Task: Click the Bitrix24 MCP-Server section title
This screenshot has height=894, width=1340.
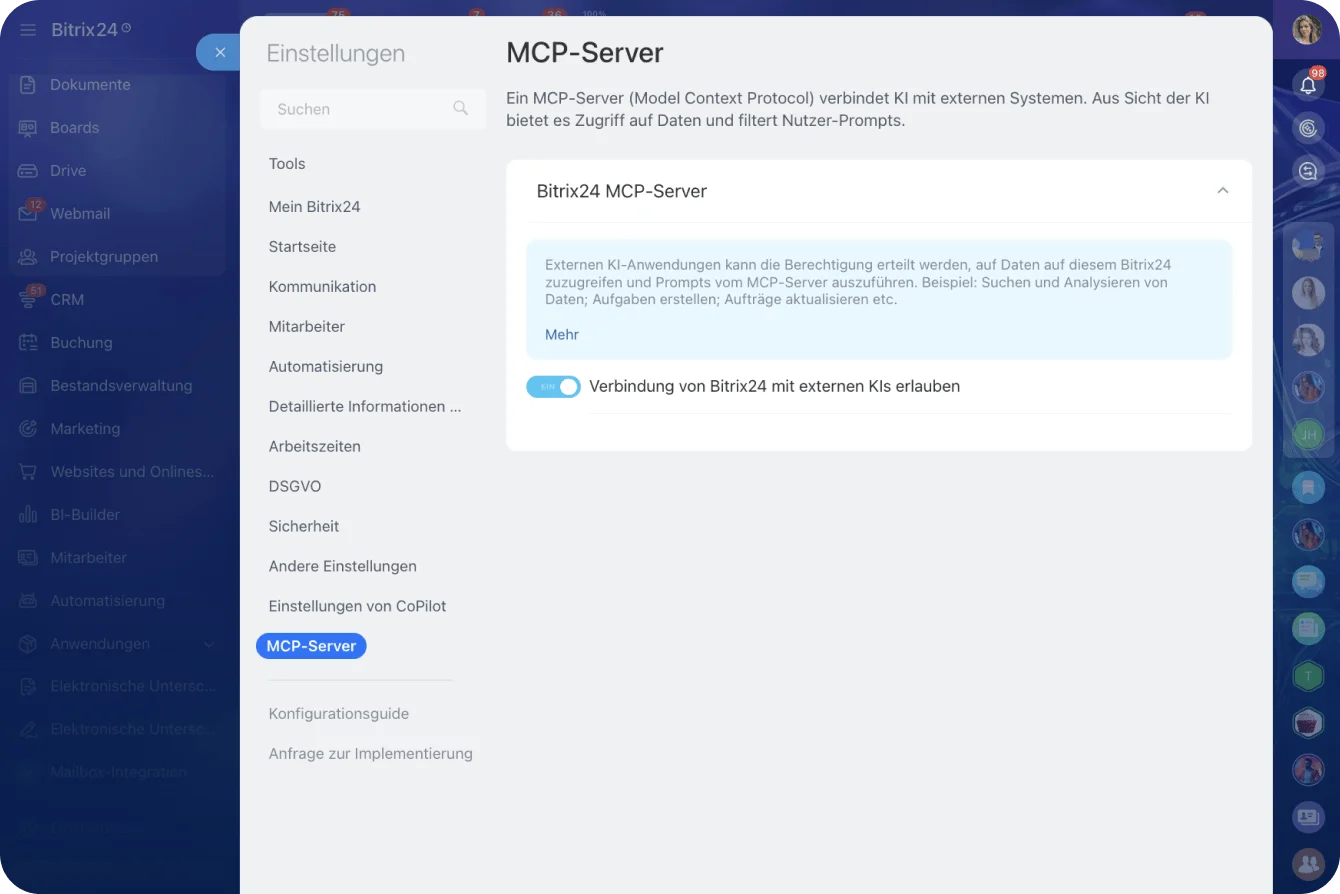Action: tap(622, 191)
